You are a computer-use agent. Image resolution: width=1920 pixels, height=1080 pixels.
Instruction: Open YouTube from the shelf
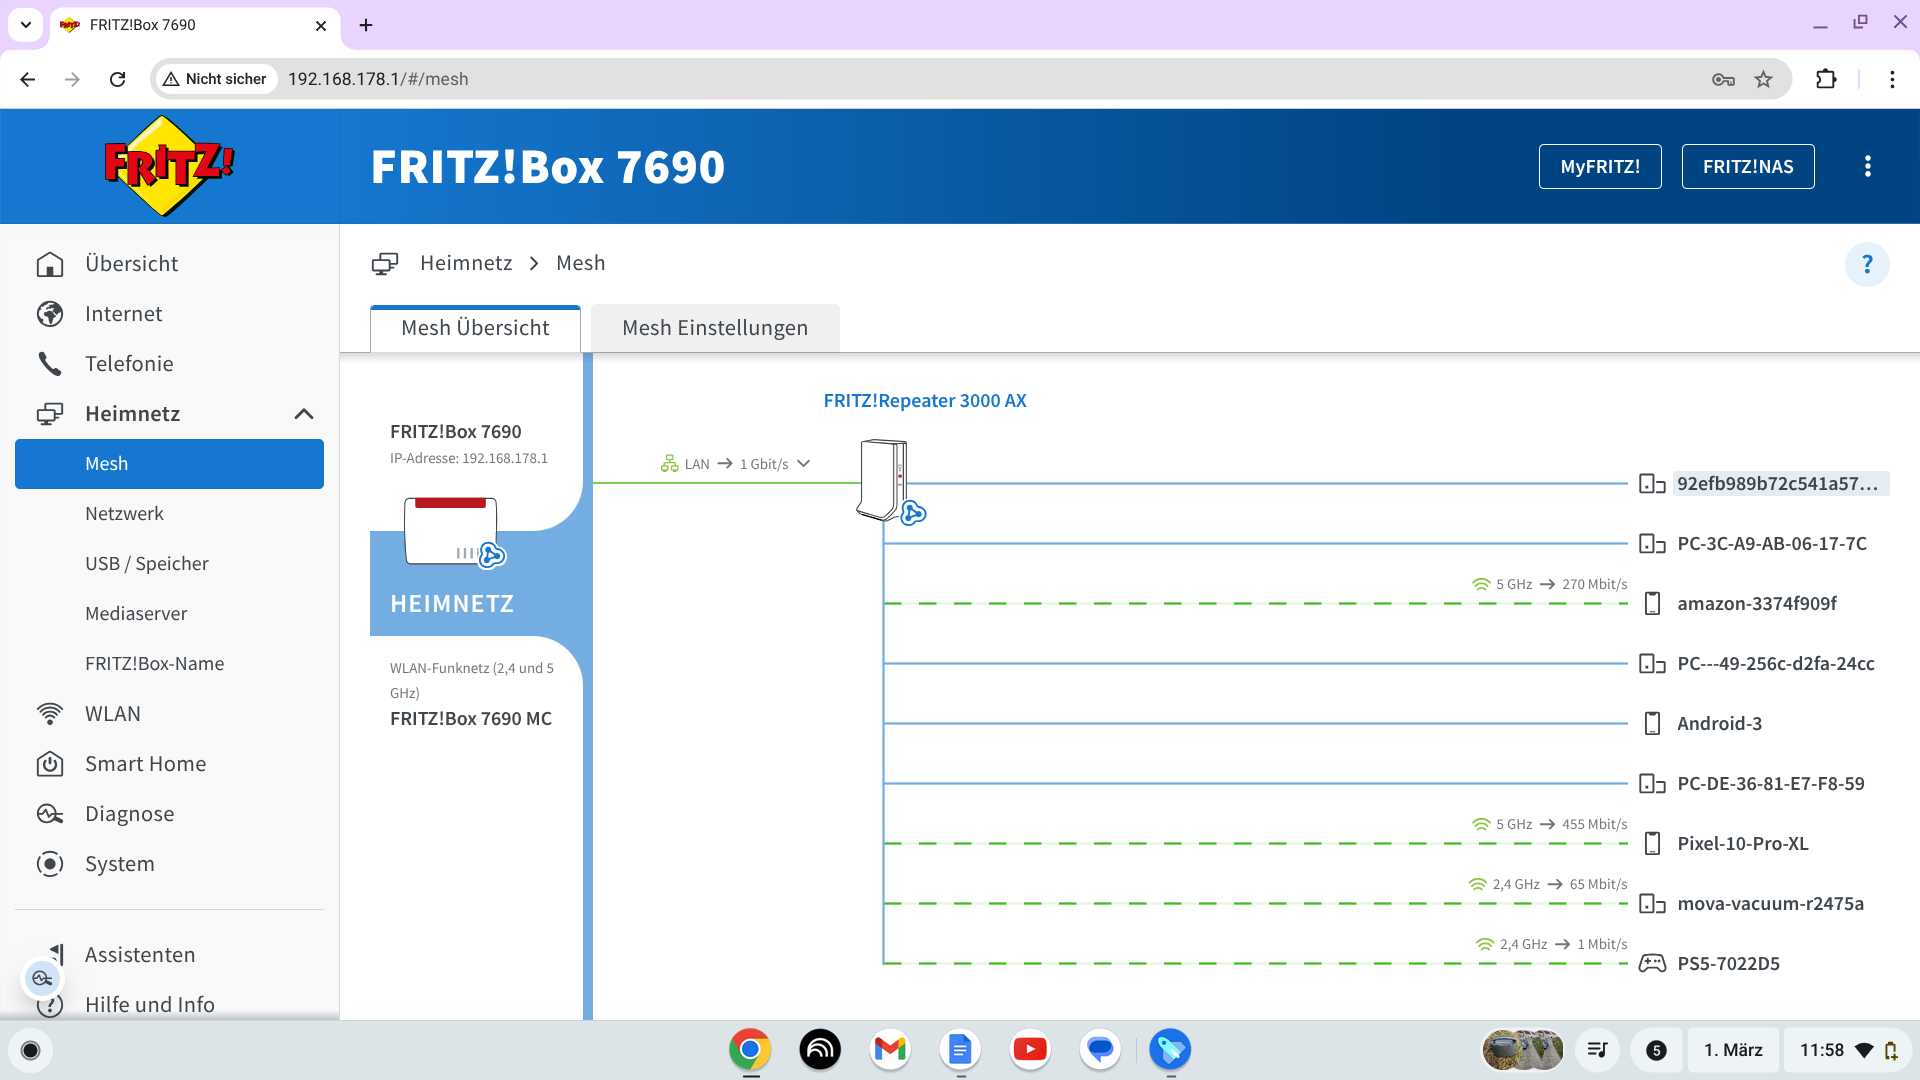(1029, 1050)
